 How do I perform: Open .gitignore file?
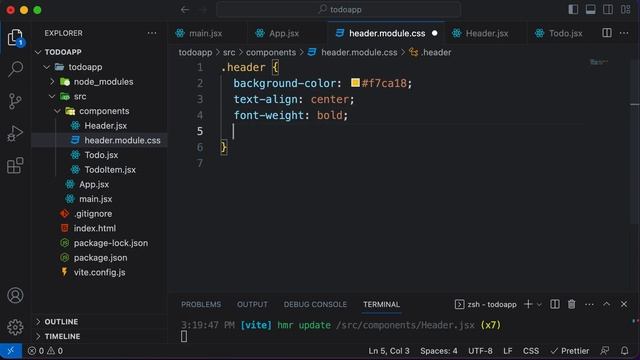[x=99, y=214]
